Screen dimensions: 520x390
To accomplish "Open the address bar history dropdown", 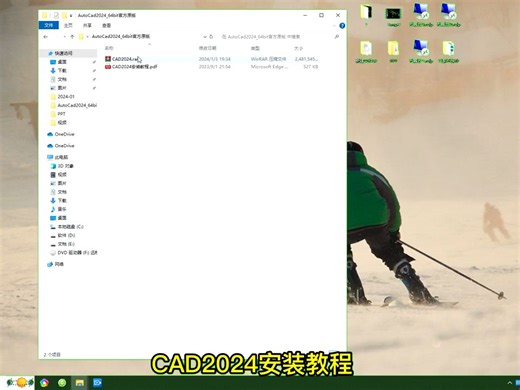I will [205, 37].
